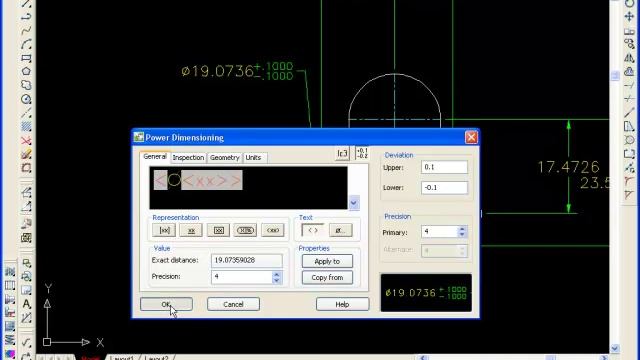Click the Upper deviation input field
The height and width of the screenshot is (360, 640).
pos(444,167)
